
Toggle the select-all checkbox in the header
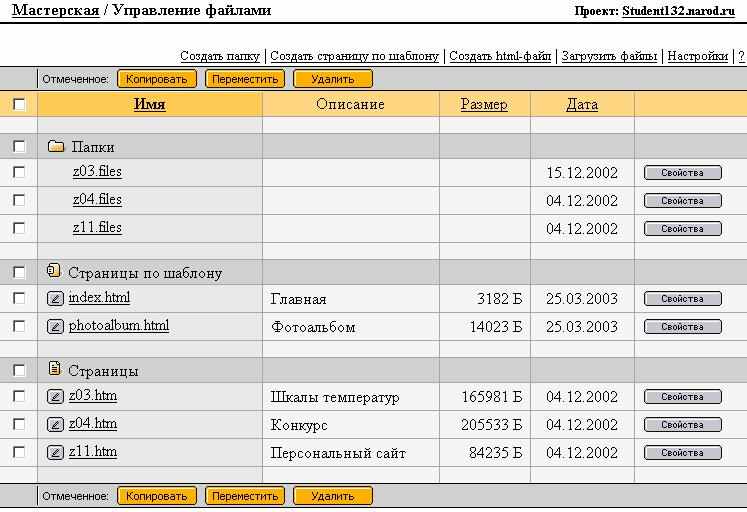click(19, 104)
